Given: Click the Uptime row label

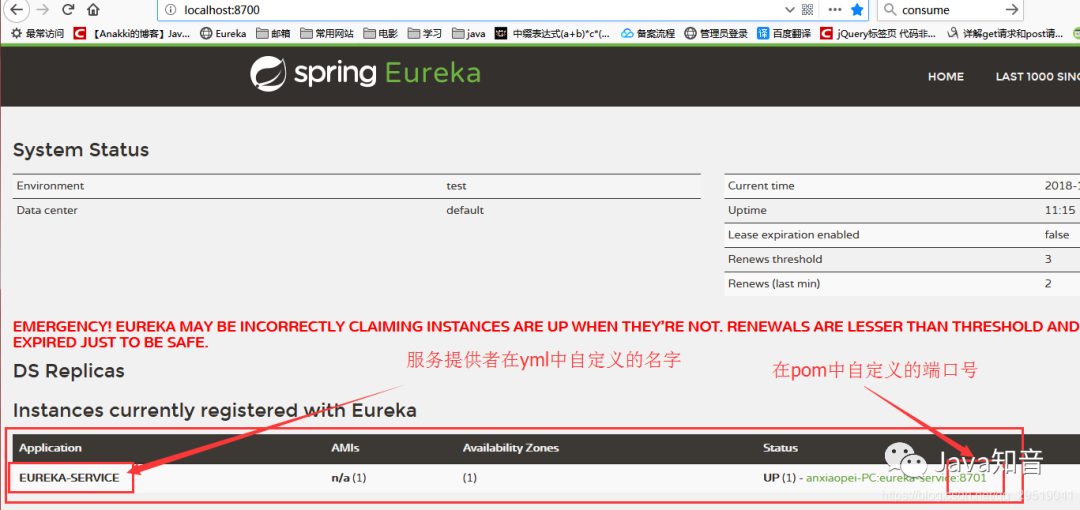Looking at the screenshot, I should click(x=747, y=210).
